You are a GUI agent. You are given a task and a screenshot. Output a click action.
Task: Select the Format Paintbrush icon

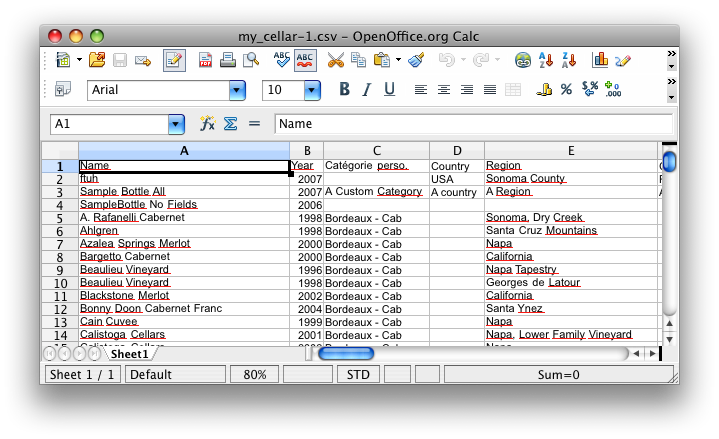tap(416, 60)
